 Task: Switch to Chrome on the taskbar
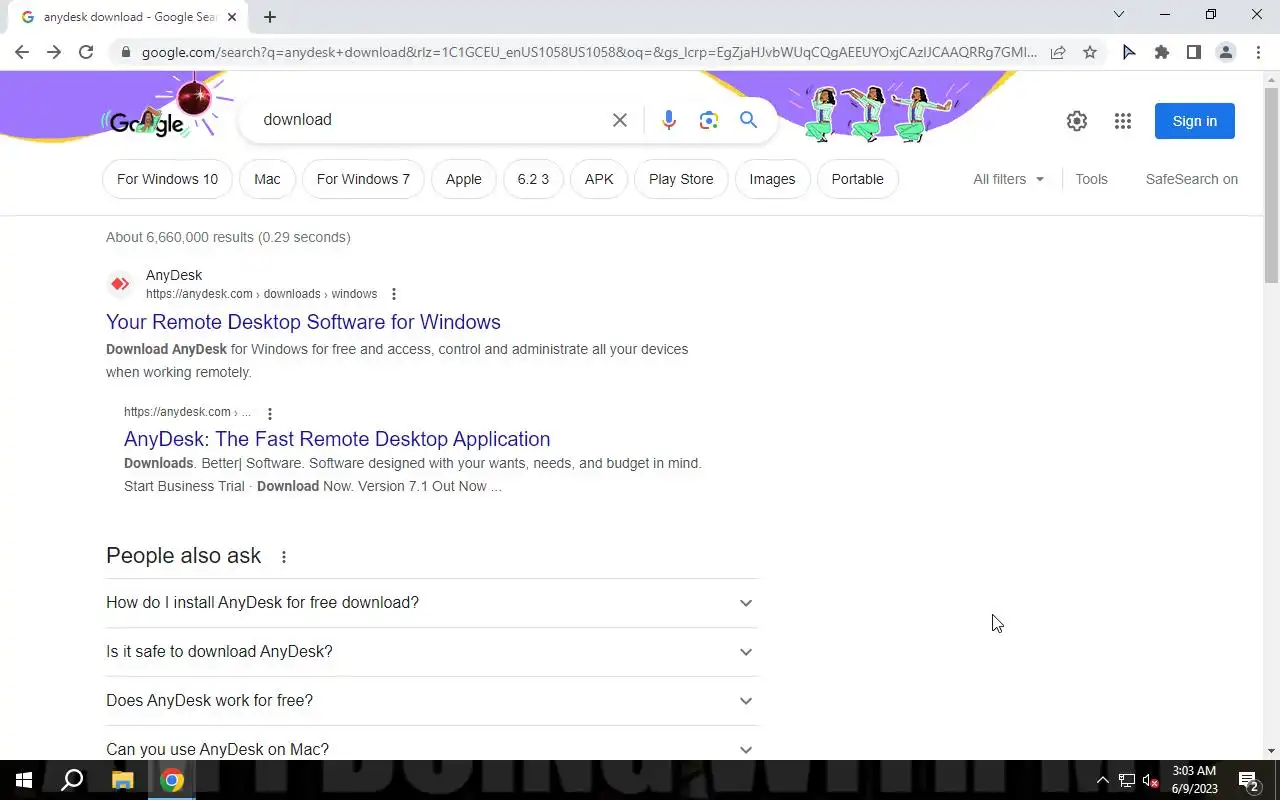tap(172, 780)
